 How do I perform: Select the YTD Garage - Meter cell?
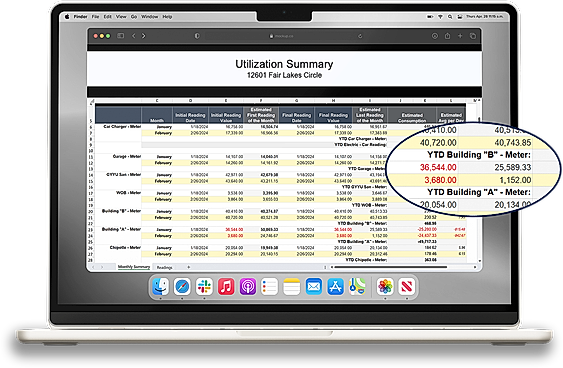(367, 169)
